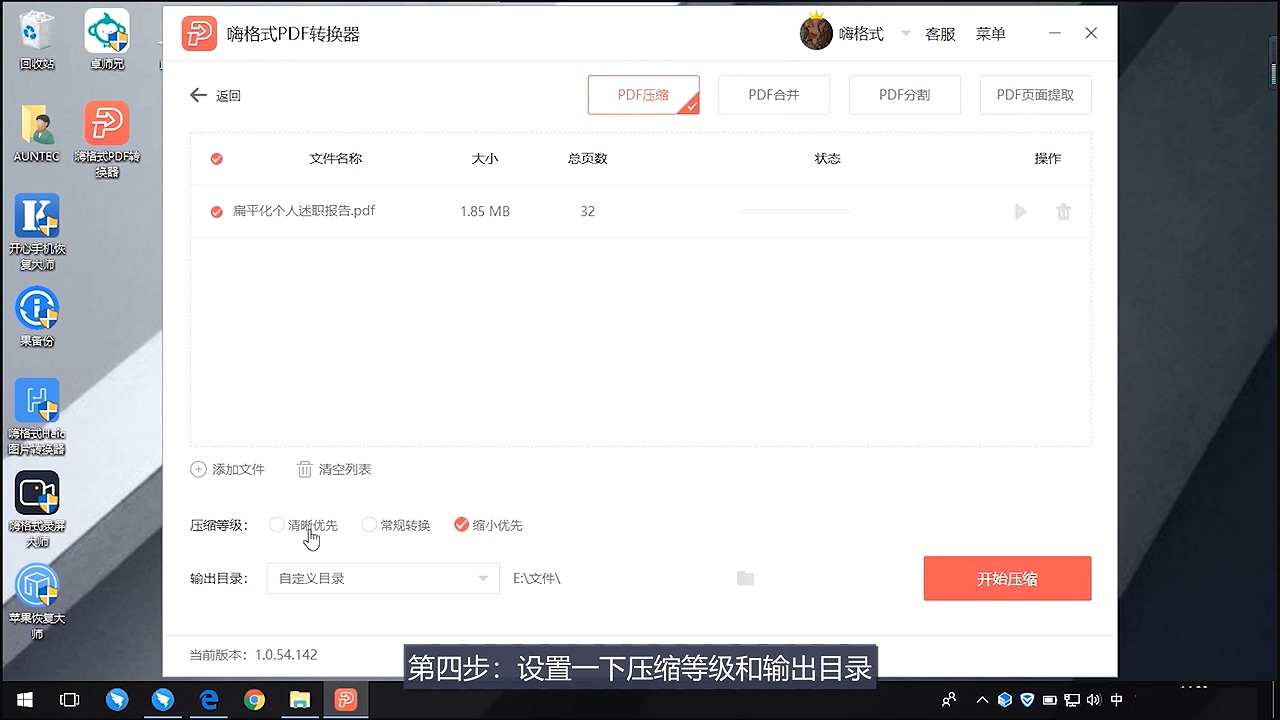Uncheck 扁平化个人述职报告.pdf file checkbox
This screenshot has width=1280, height=720.
(216, 211)
